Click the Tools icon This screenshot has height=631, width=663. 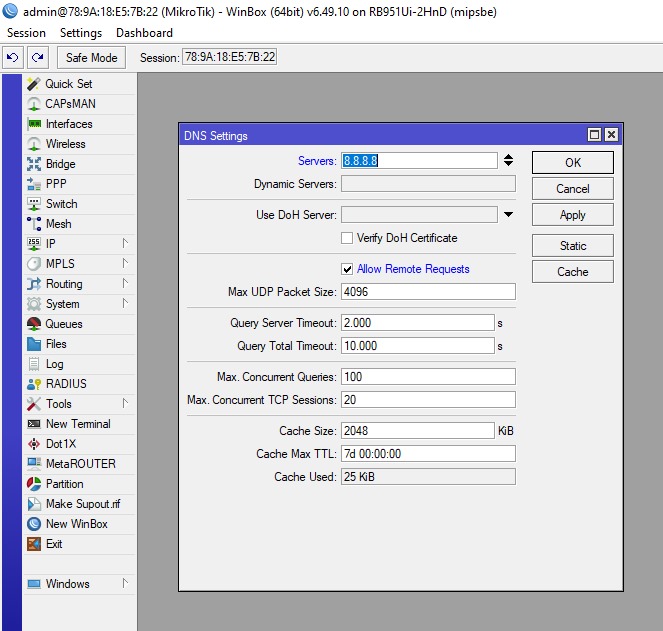[34, 404]
